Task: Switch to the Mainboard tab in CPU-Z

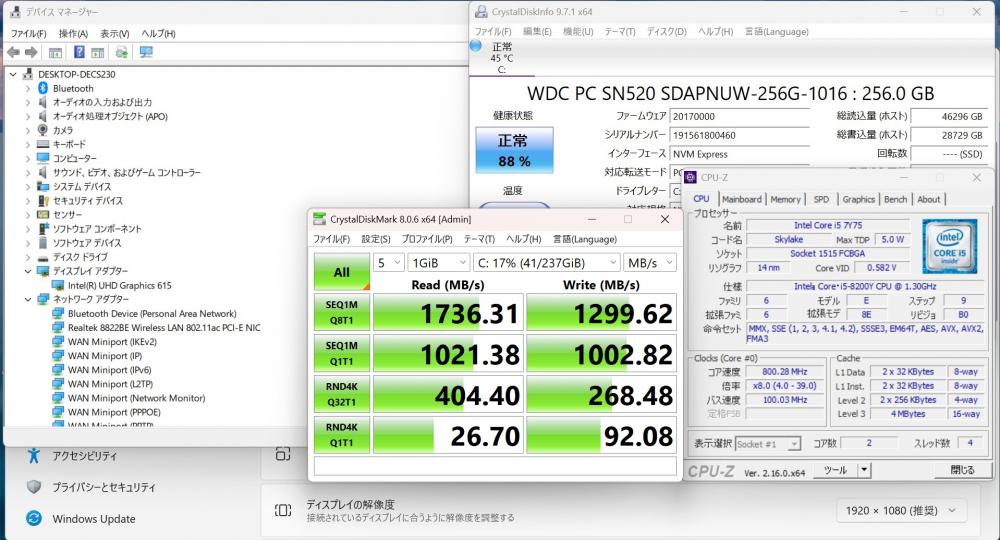Action: tap(742, 199)
